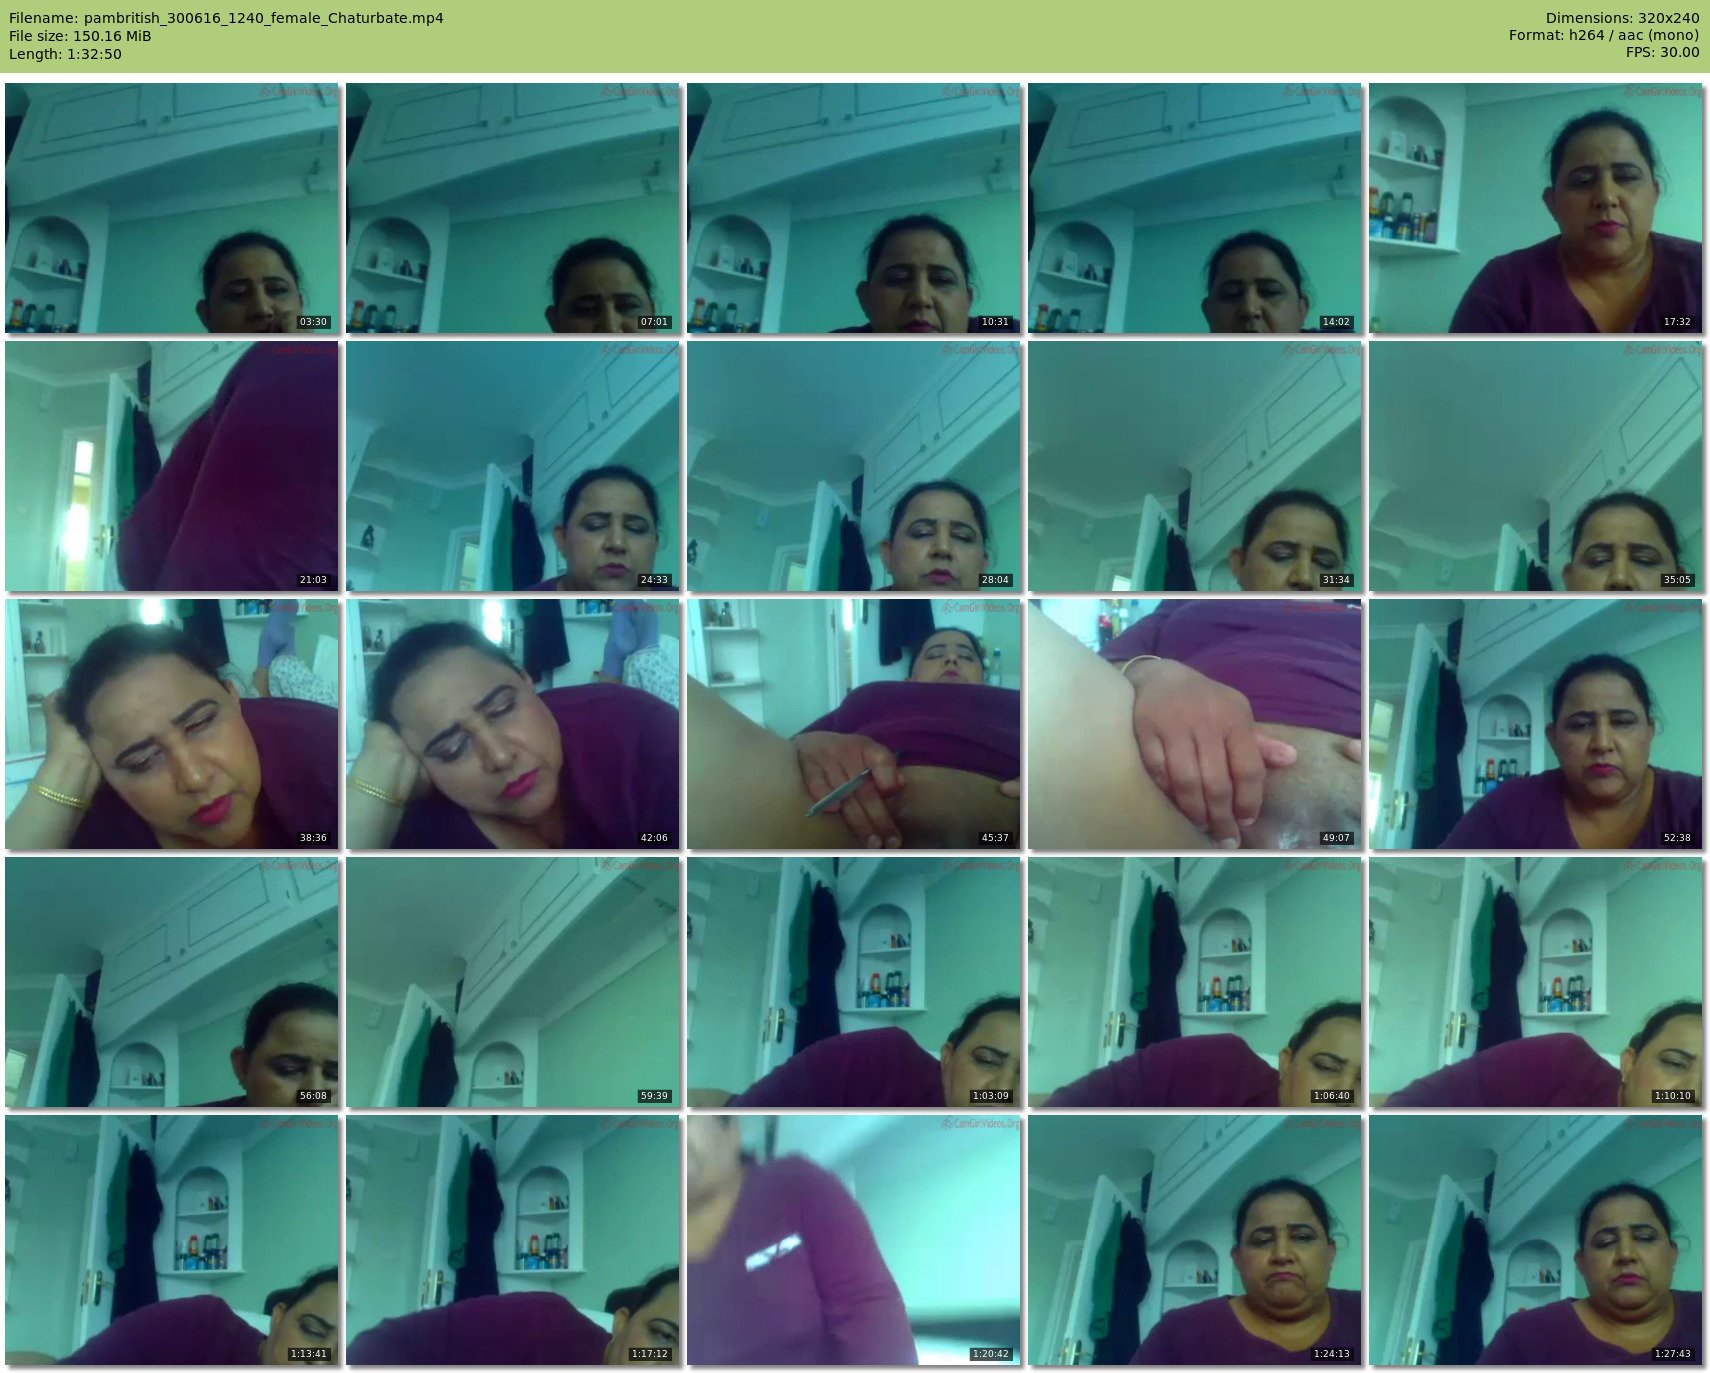Select the thumbnail at 17:32
1710x1373 pixels.
coord(1536,208)
